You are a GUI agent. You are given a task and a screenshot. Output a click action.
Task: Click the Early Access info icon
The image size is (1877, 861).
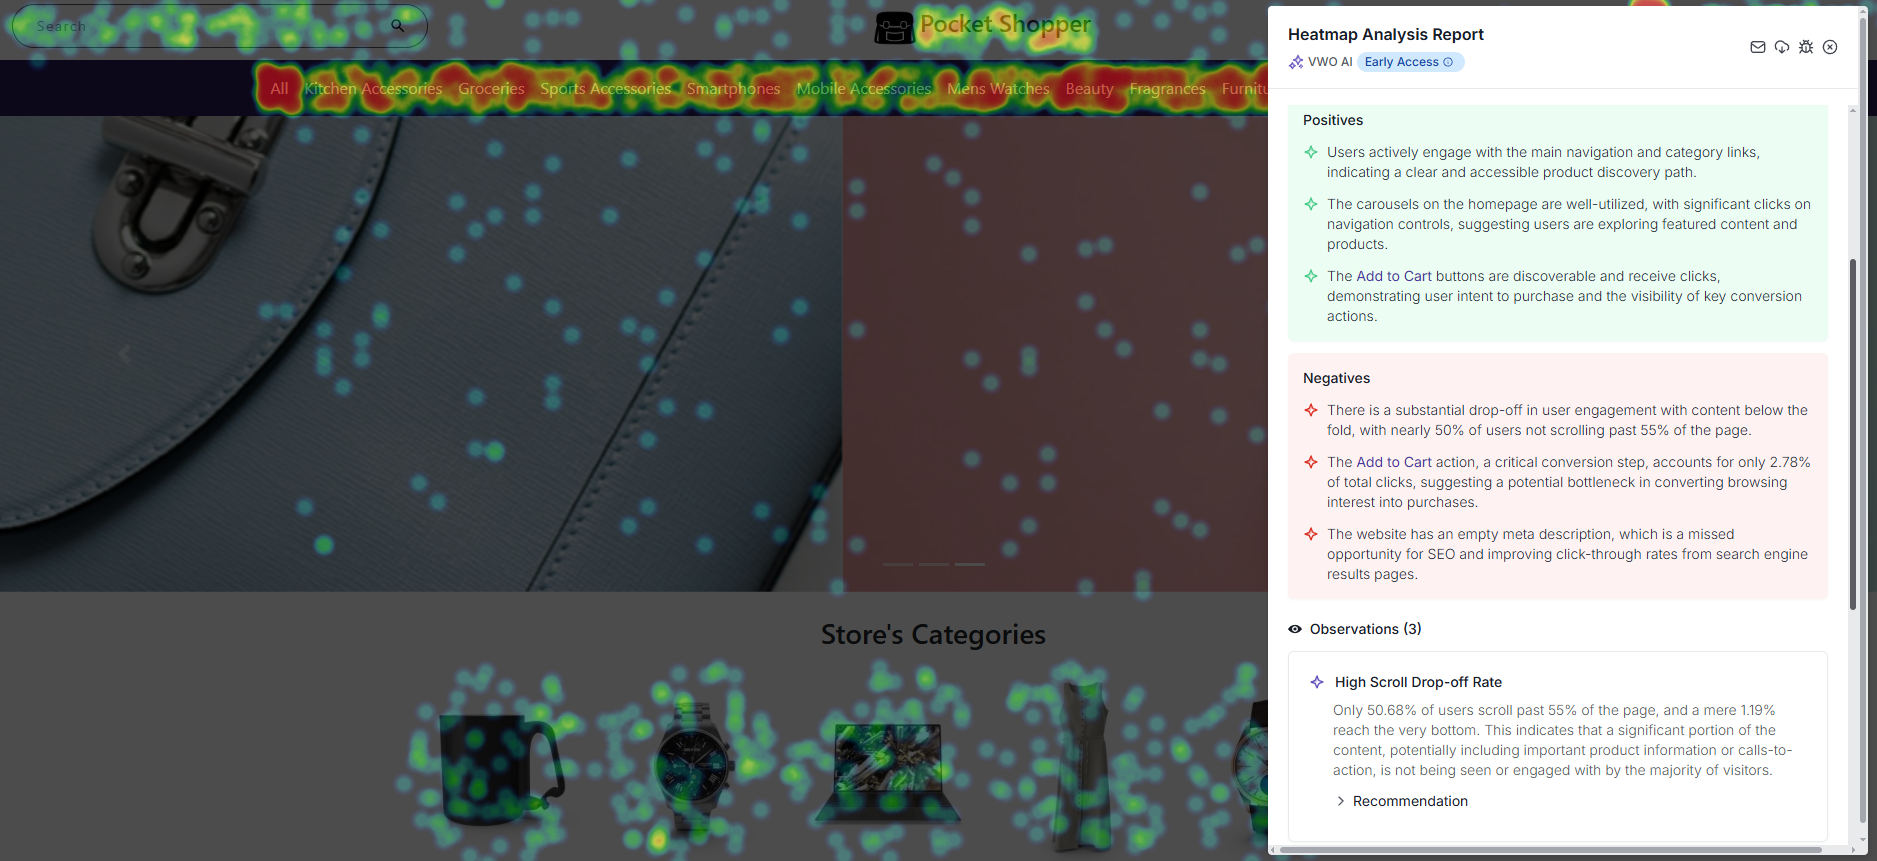pos(1448,62)
